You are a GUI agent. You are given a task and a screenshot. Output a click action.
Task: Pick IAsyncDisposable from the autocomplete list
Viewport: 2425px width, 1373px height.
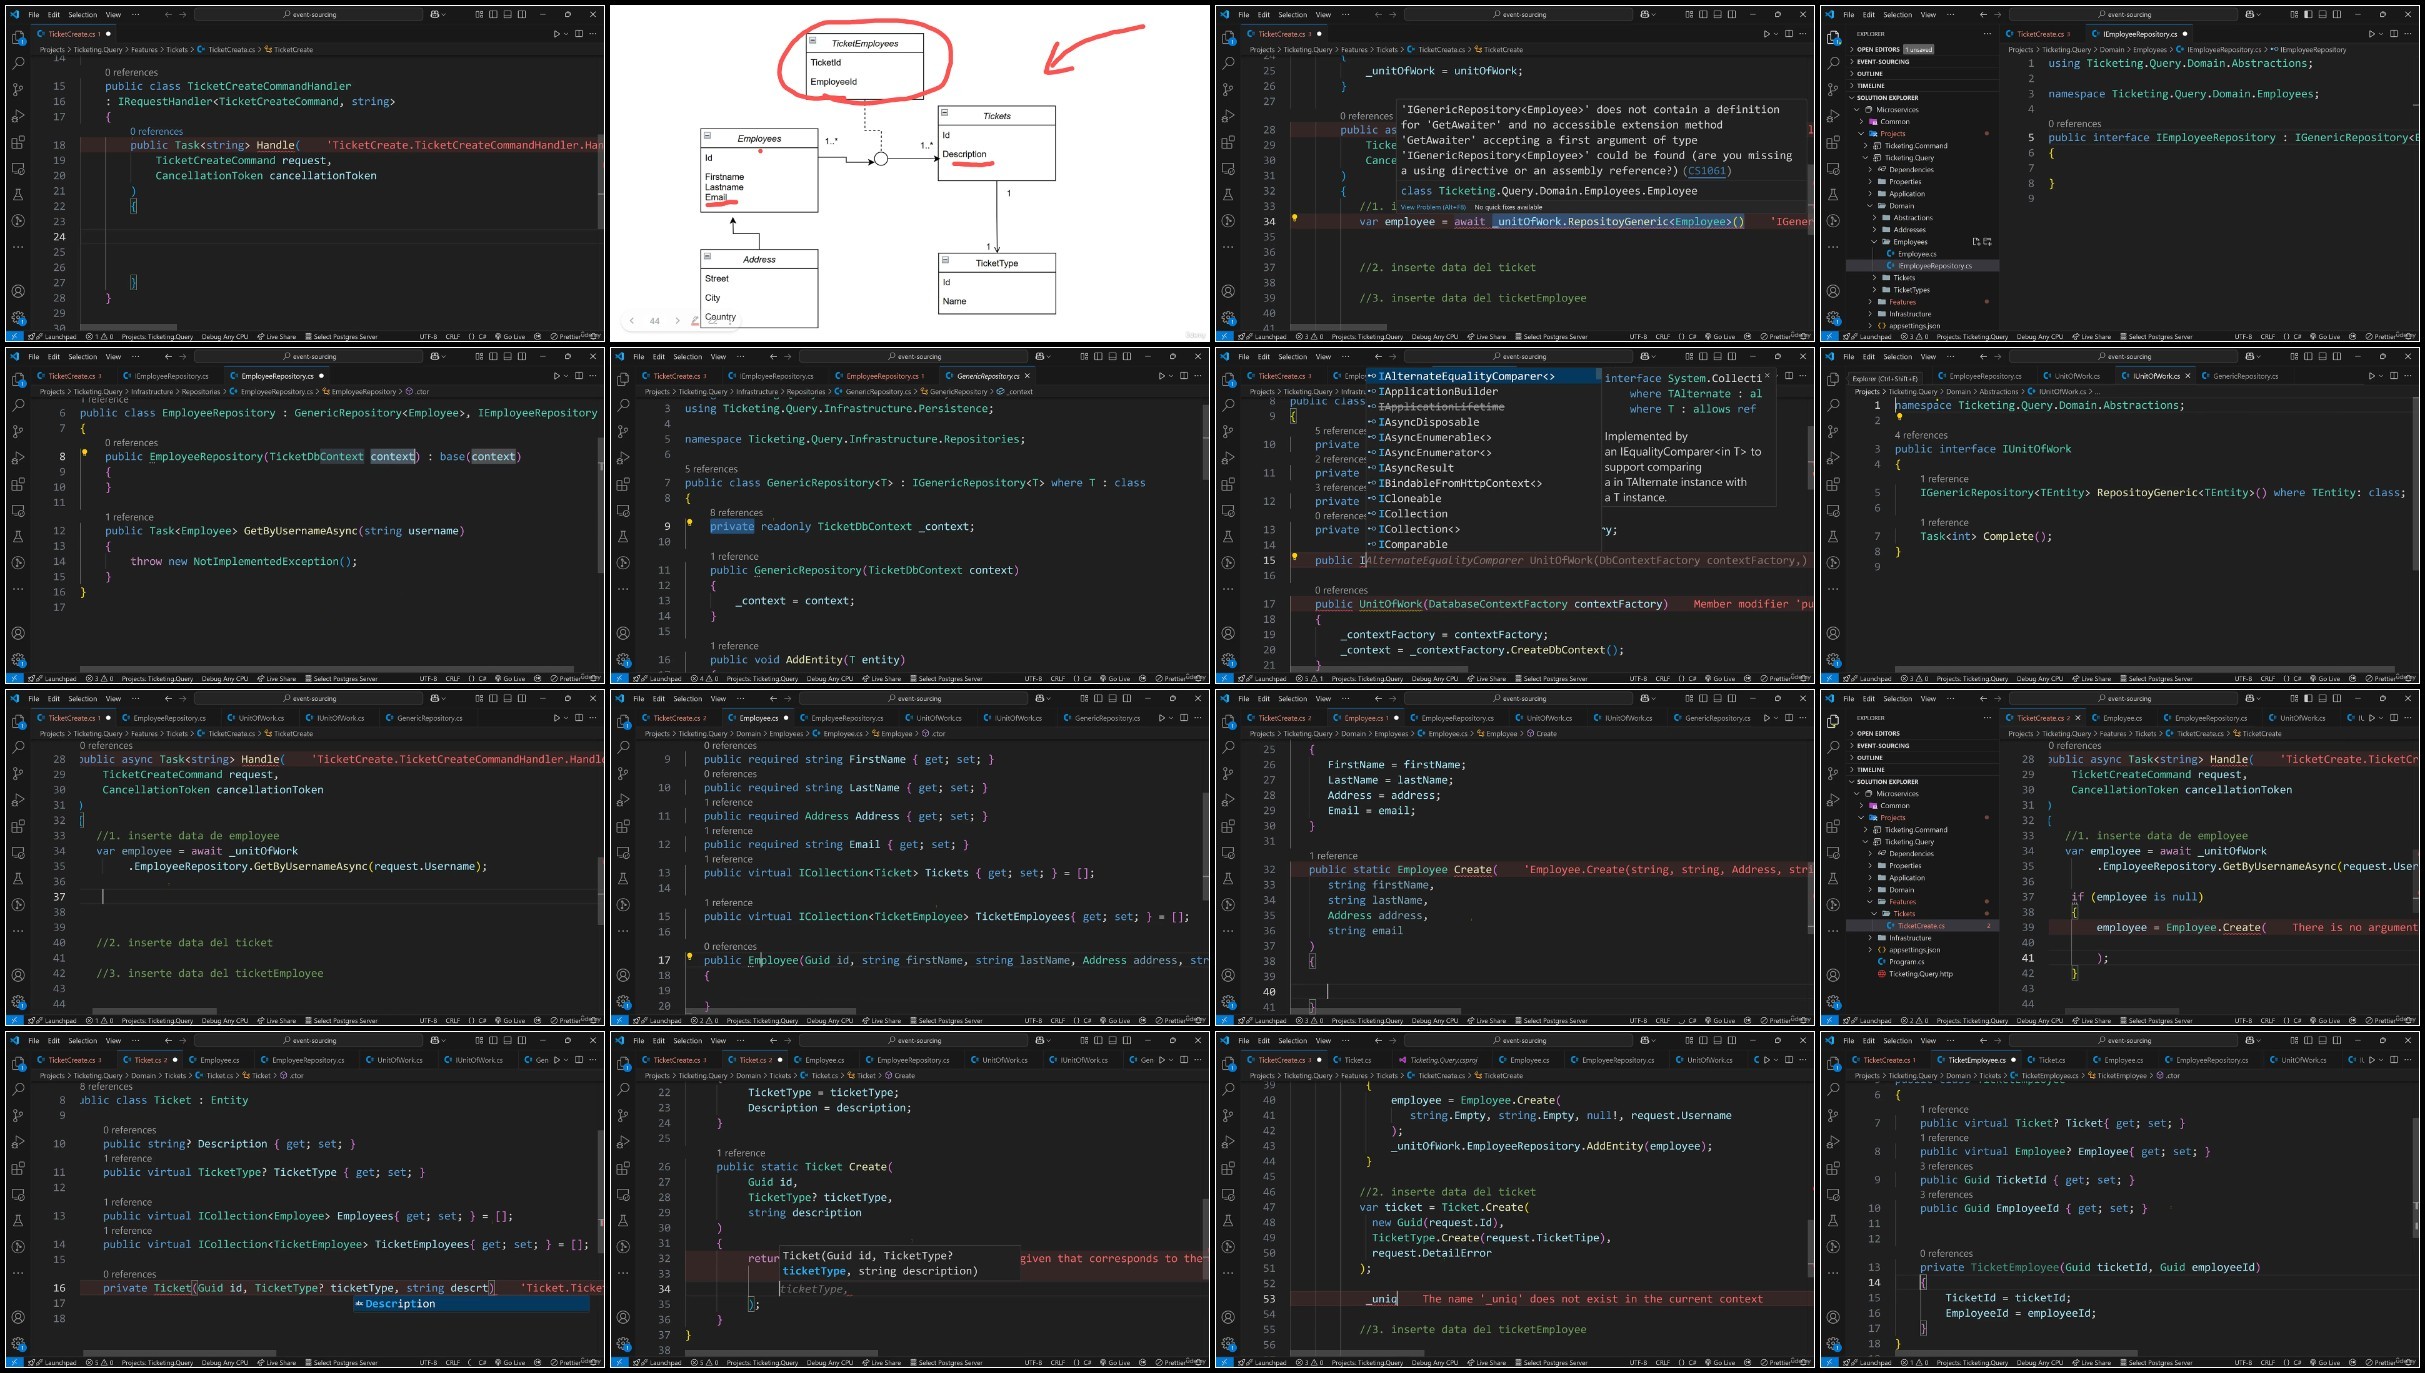[x=1428, y=422]
